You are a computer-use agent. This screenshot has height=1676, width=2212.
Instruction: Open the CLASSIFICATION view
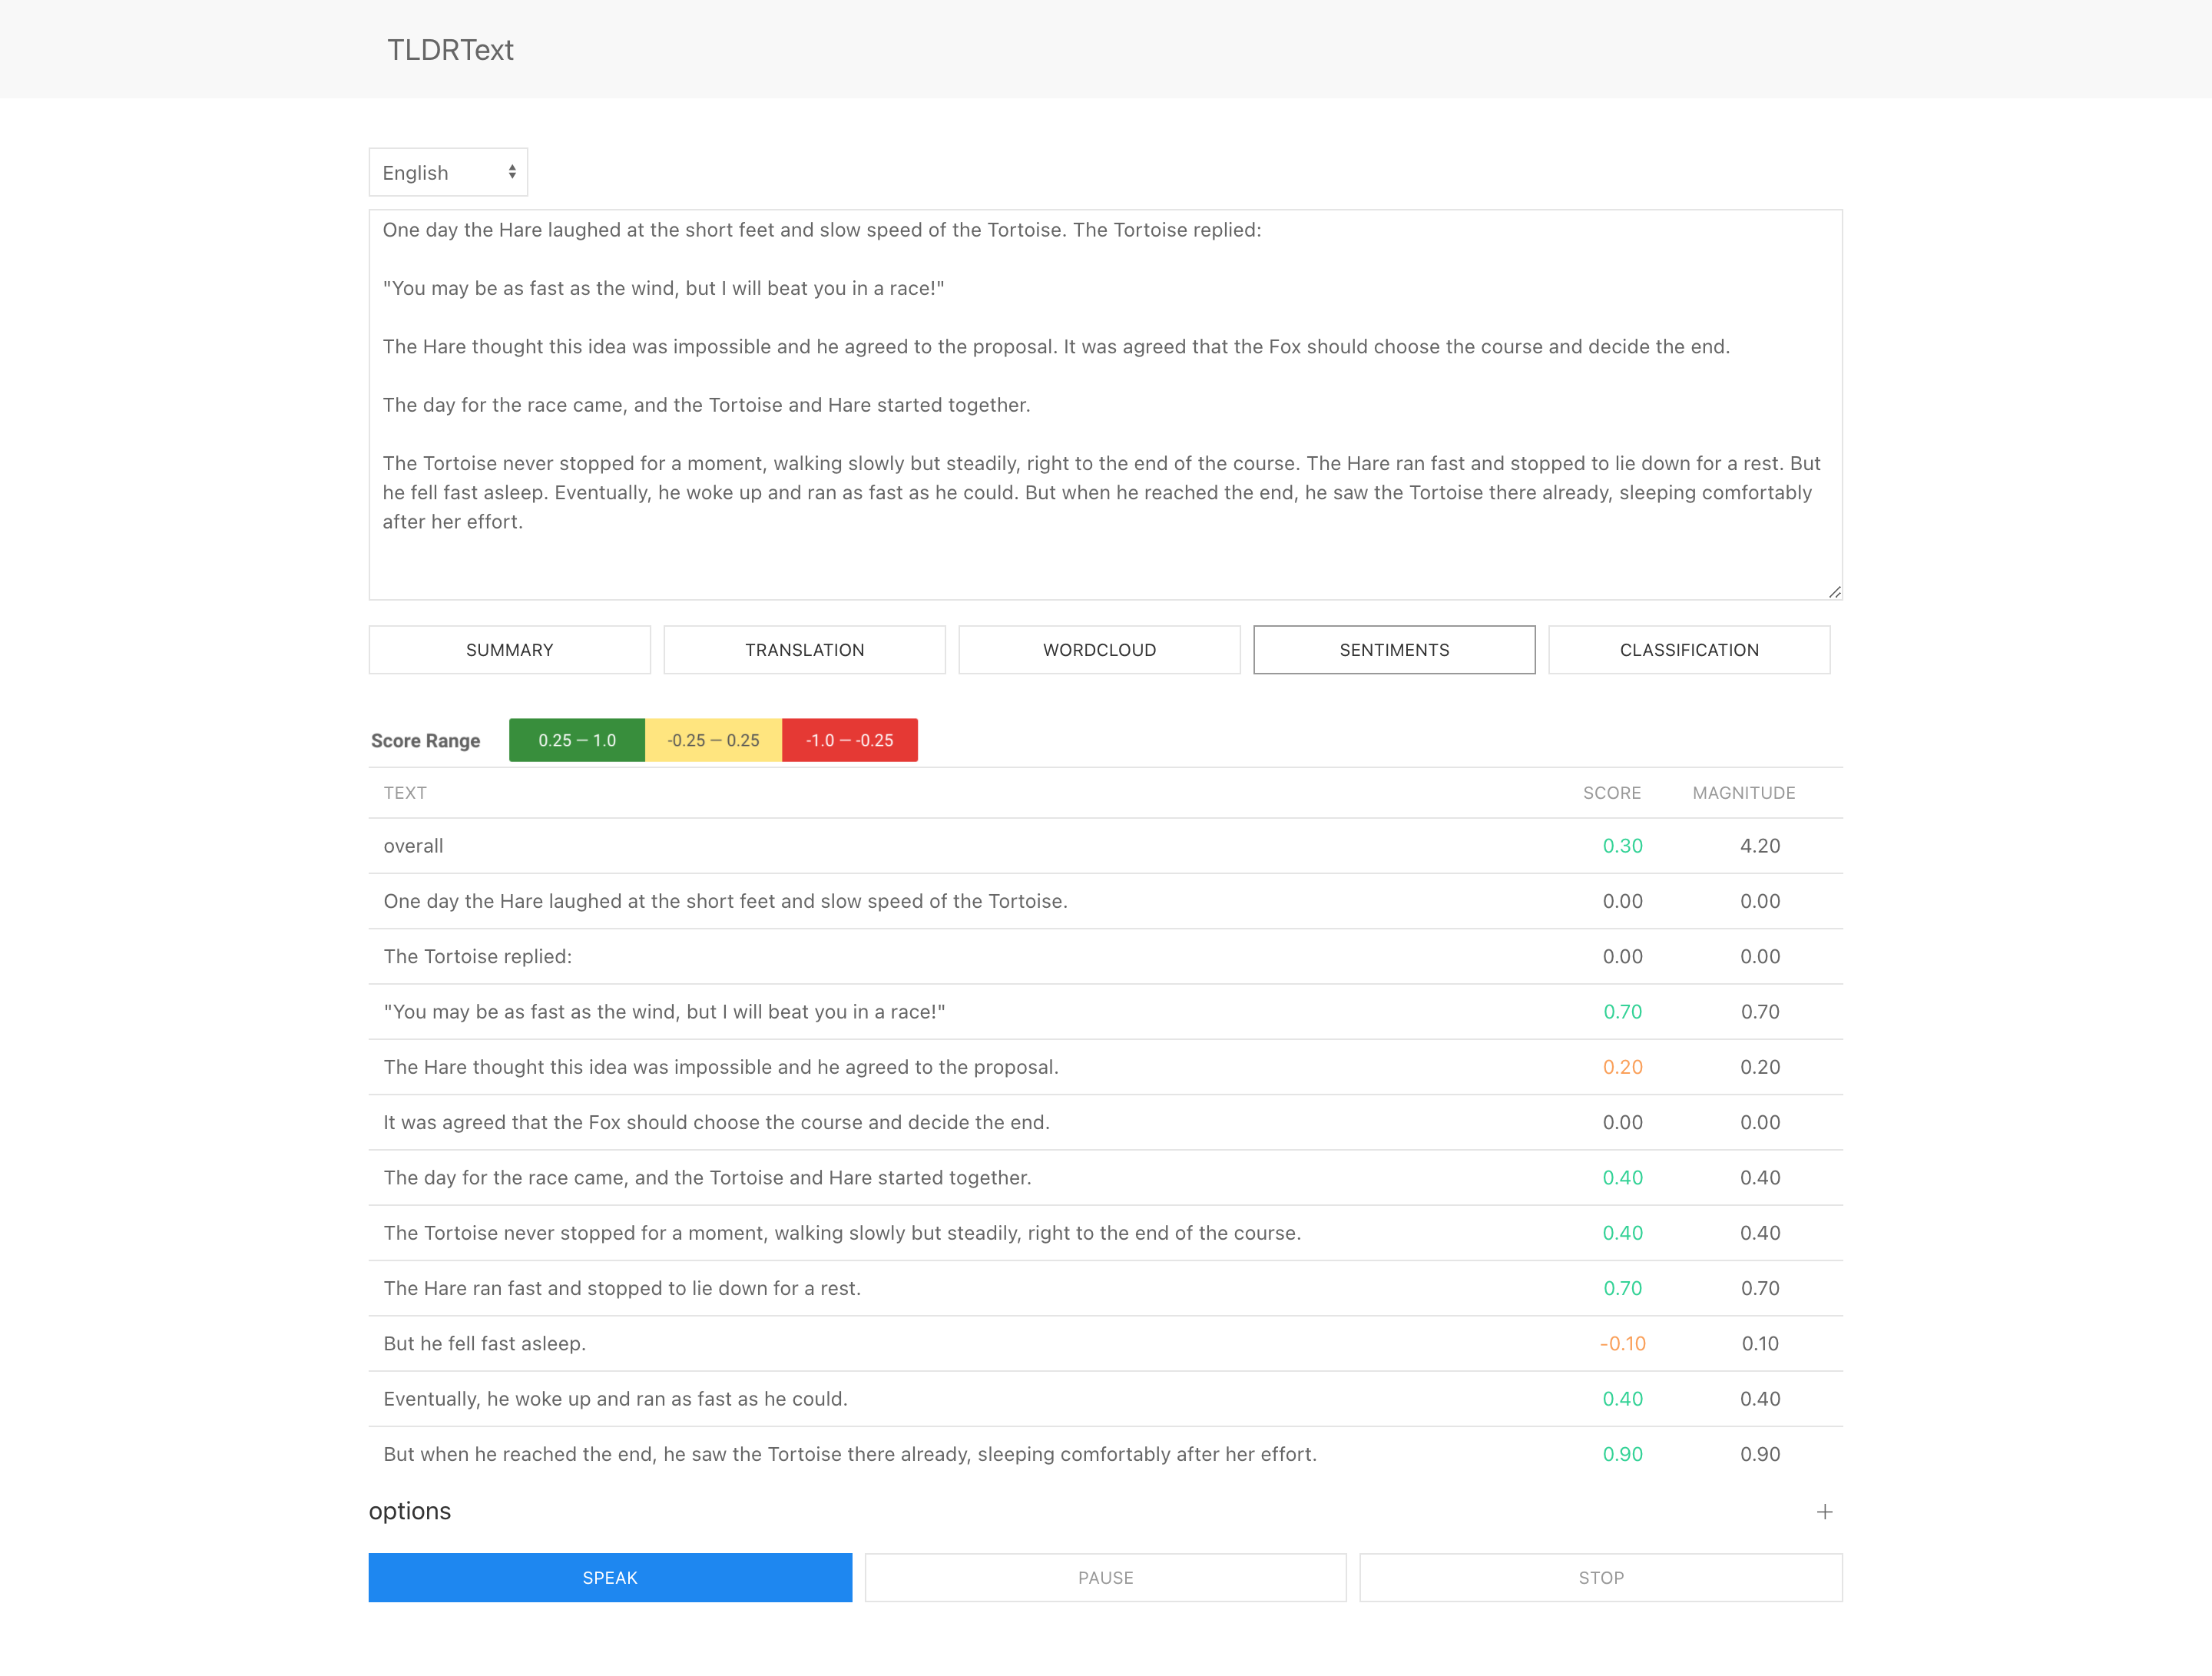click(x=1689, y=649)
